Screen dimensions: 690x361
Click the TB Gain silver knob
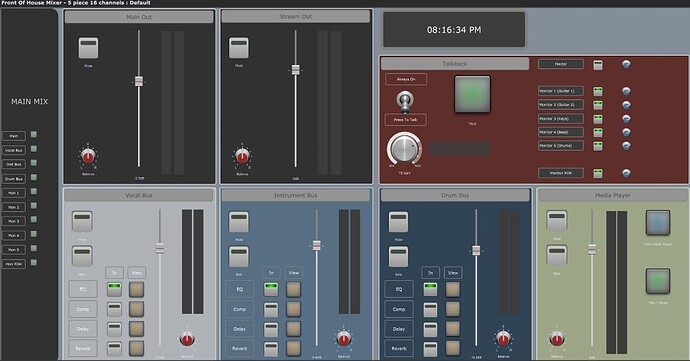click(404, 149)
